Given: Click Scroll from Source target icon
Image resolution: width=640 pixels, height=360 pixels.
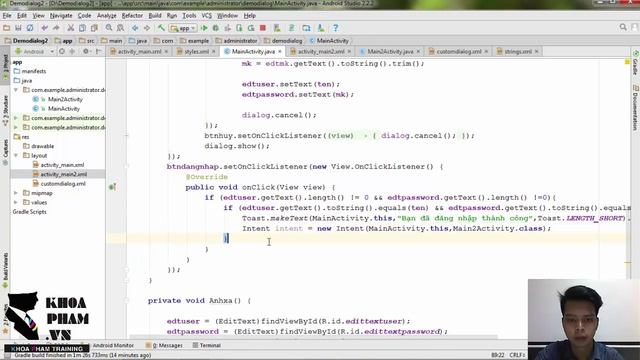Looking at the screenshot, I should tap(62, 51).
